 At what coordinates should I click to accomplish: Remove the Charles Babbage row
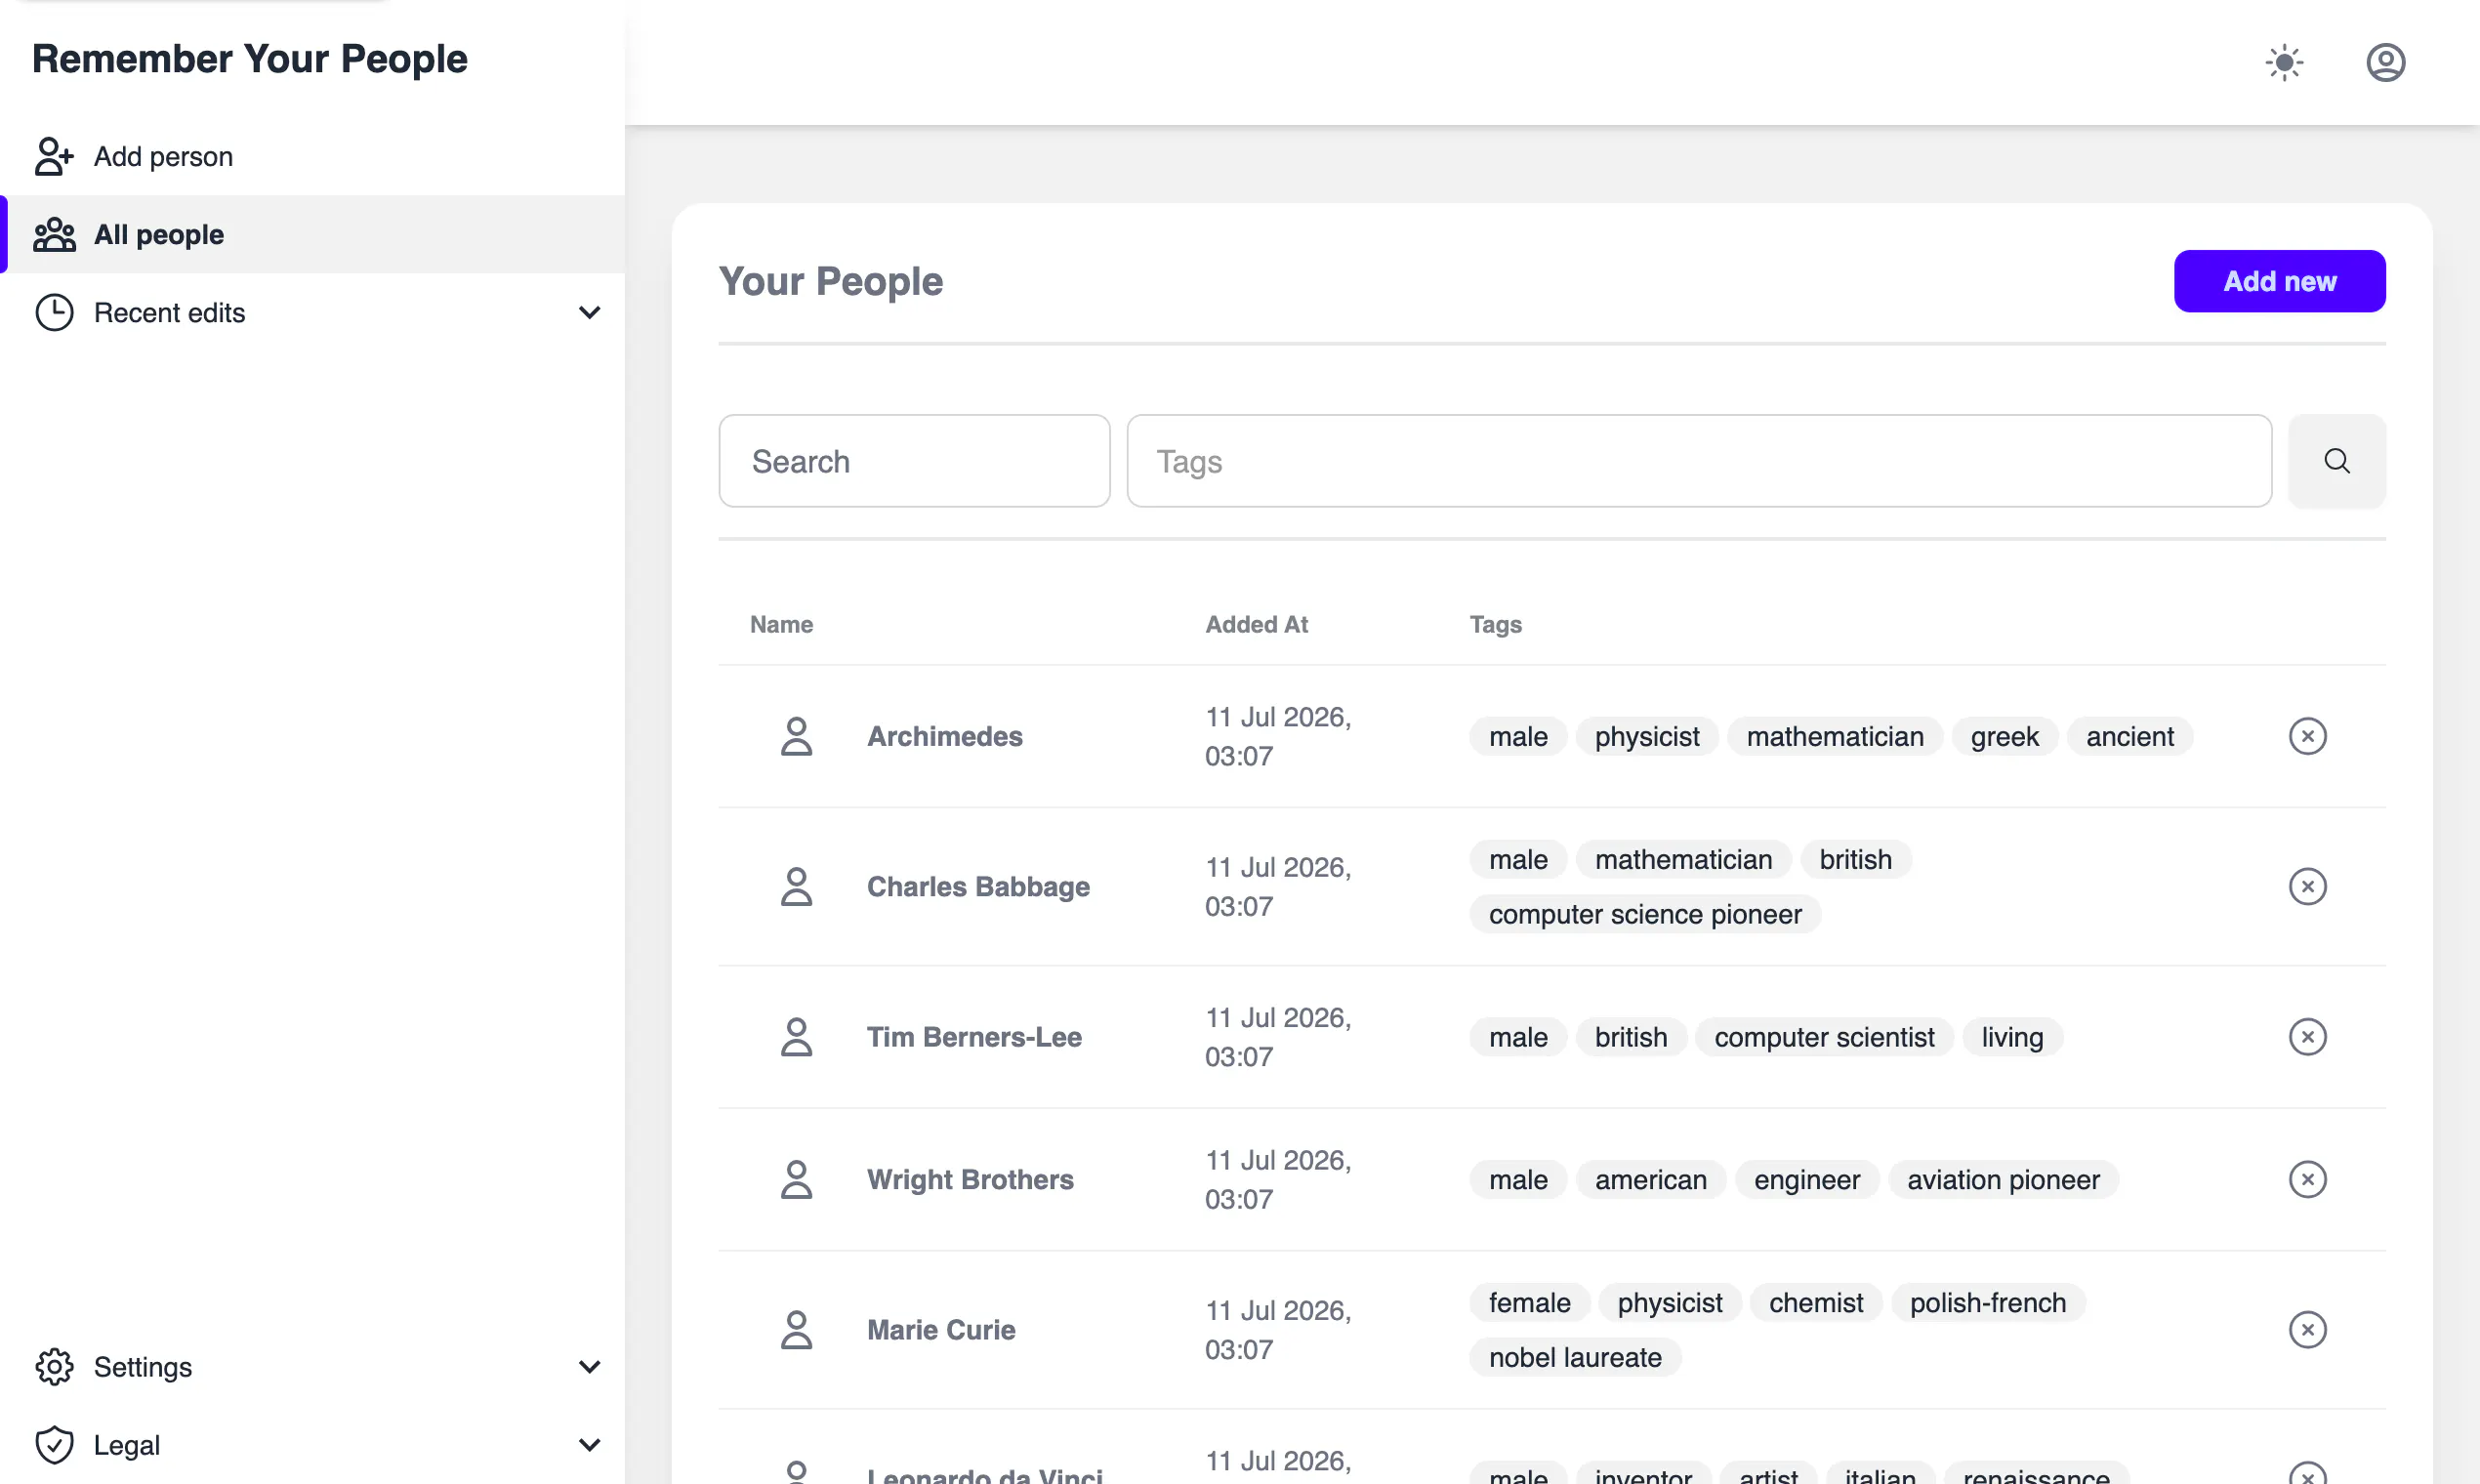2307,886
